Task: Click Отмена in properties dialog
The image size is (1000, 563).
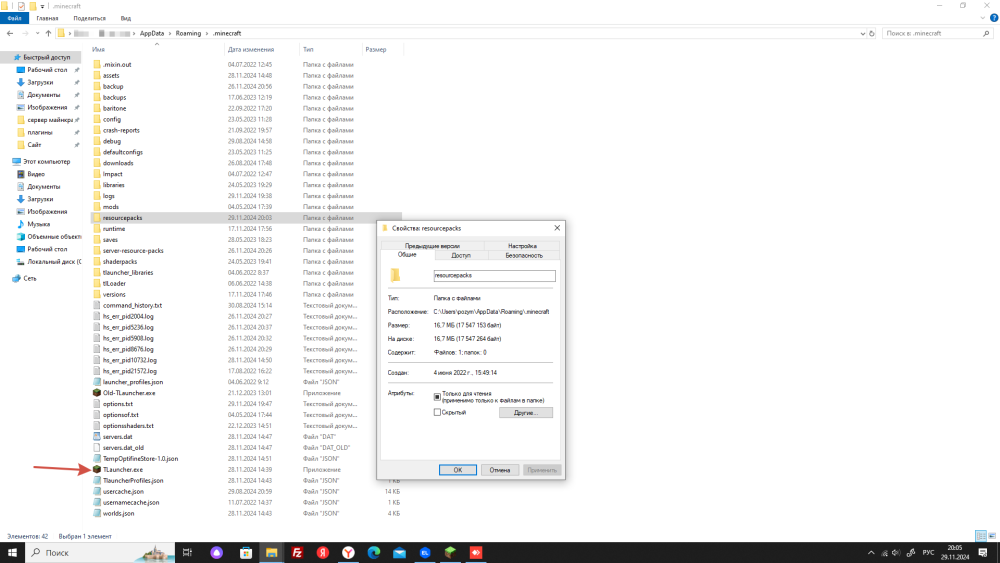Action: pyautogui.click(x=499, y=470)
